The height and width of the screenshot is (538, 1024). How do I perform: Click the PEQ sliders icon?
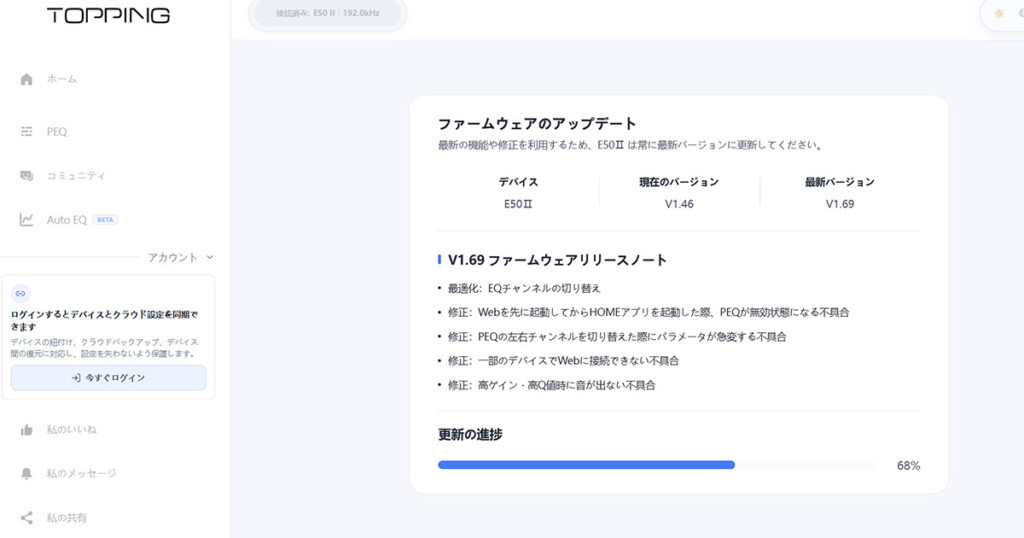pyautogui.click(x=26, y=131)
